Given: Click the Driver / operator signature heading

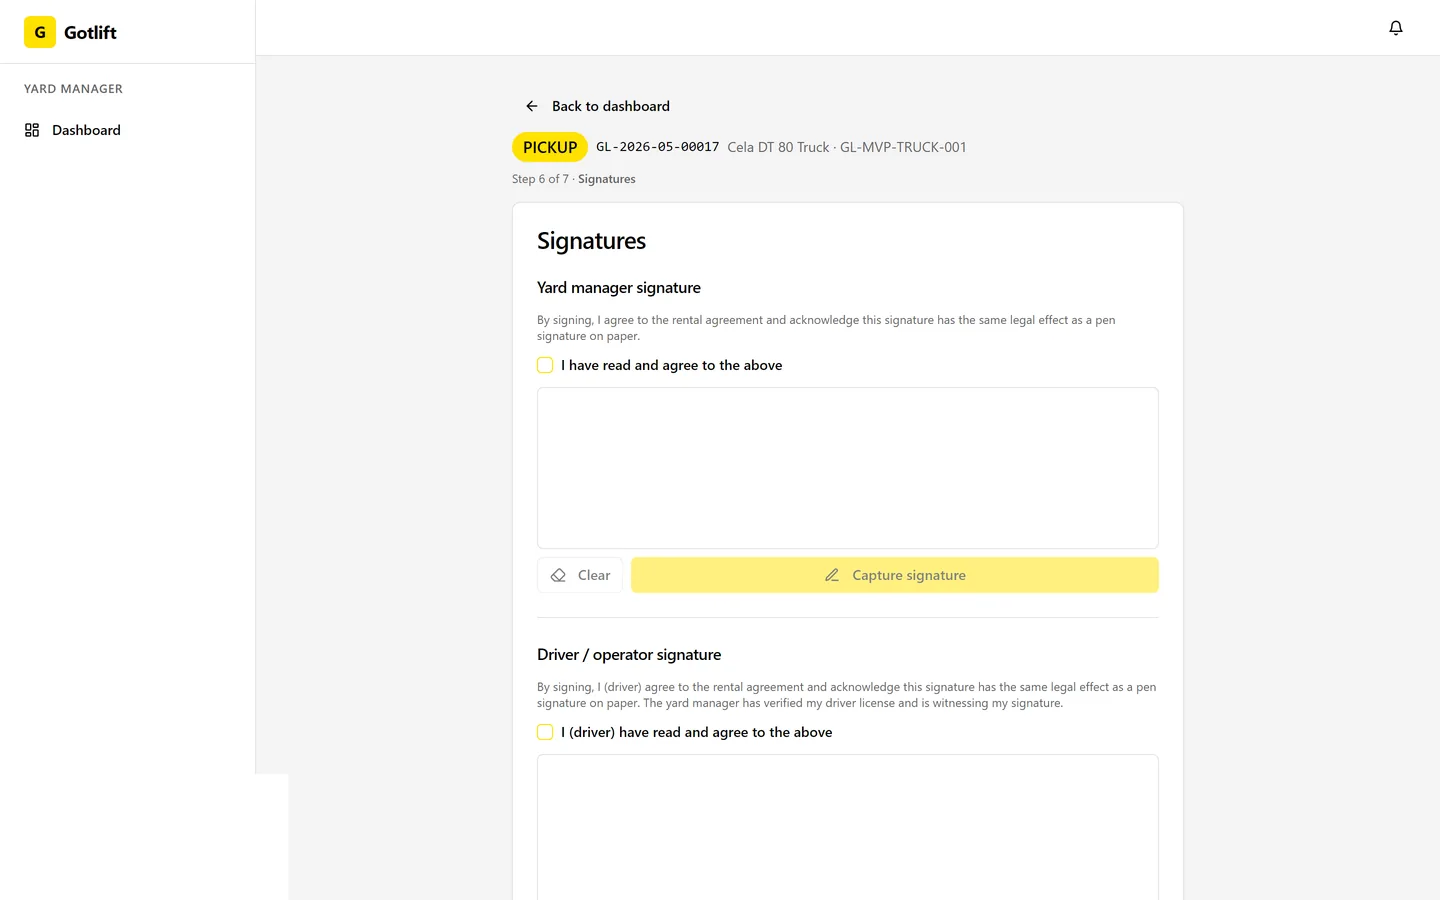Looking at the screenshot, I should [x=629, y=655].
